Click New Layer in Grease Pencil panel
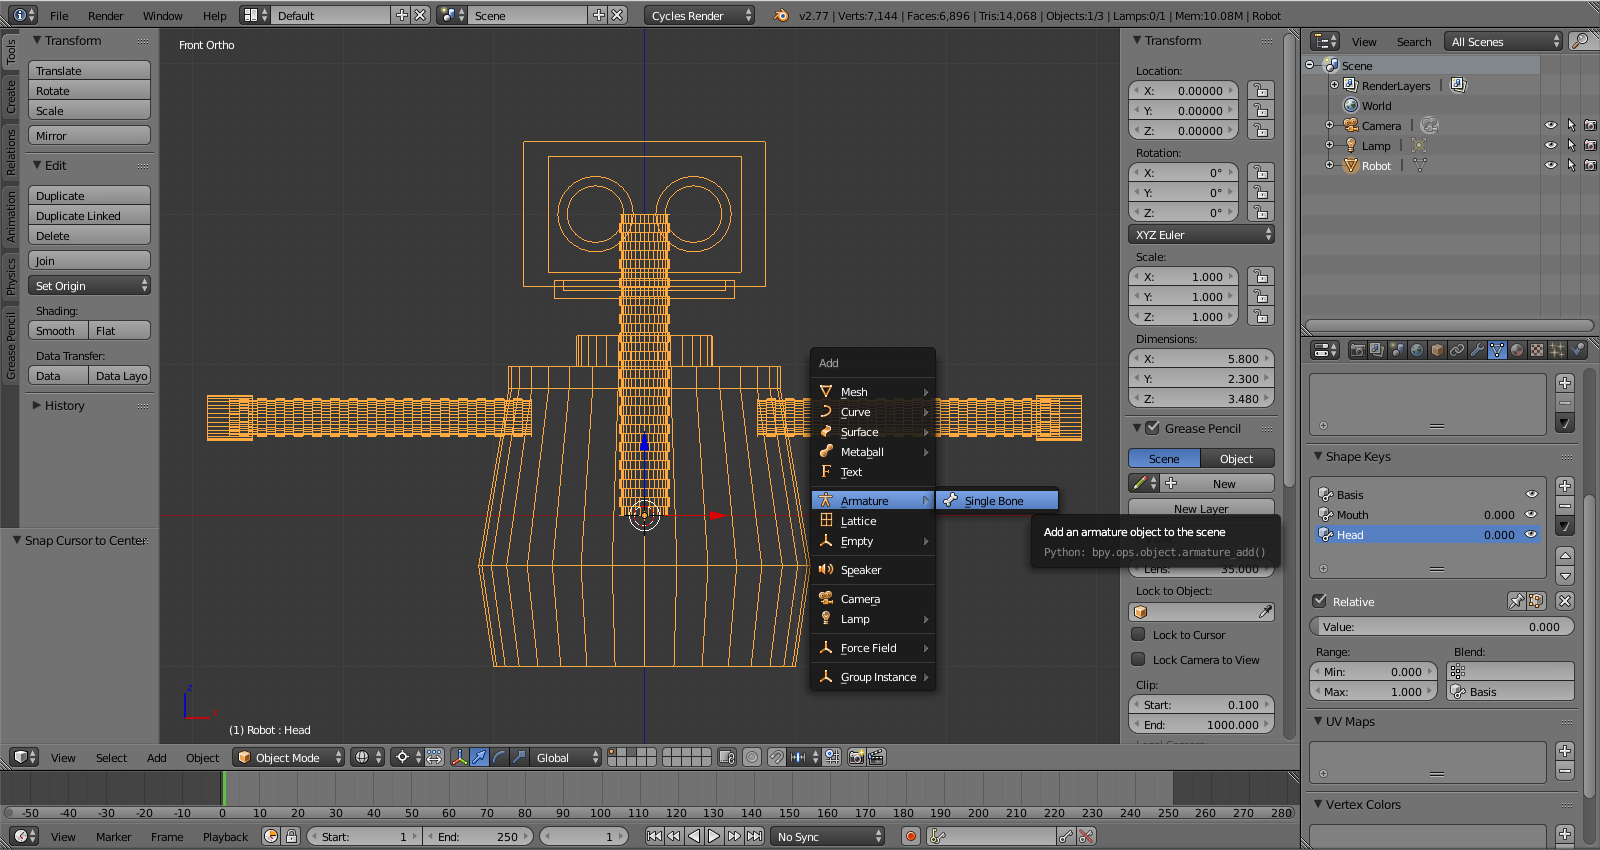This screenshot has height=850, width=1600. point(1202,508)
